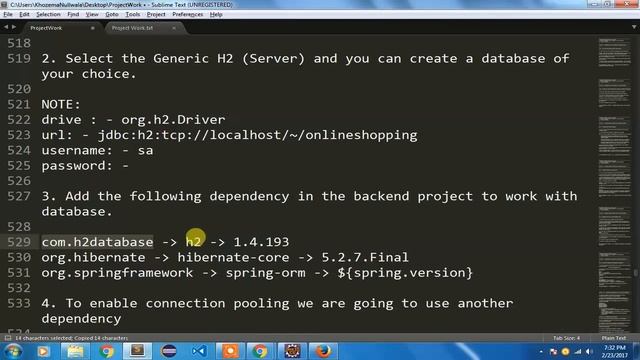Click the 'NOTE:' line
The image size is (640, 360).
point(61,104)
